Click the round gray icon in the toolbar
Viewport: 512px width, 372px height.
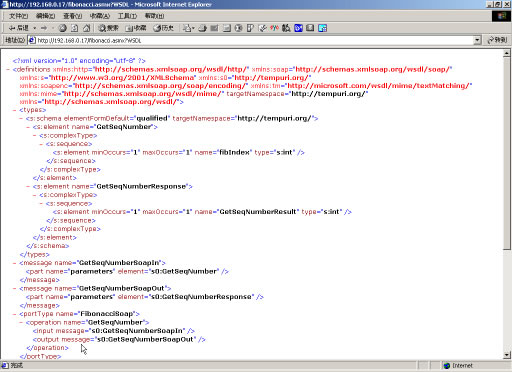238,28
